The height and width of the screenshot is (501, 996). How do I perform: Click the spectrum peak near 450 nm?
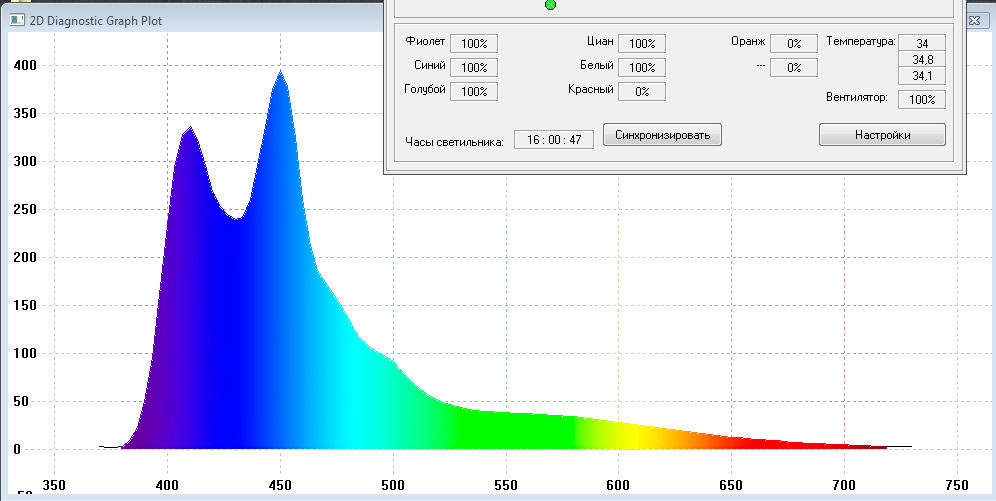[280, 71]
